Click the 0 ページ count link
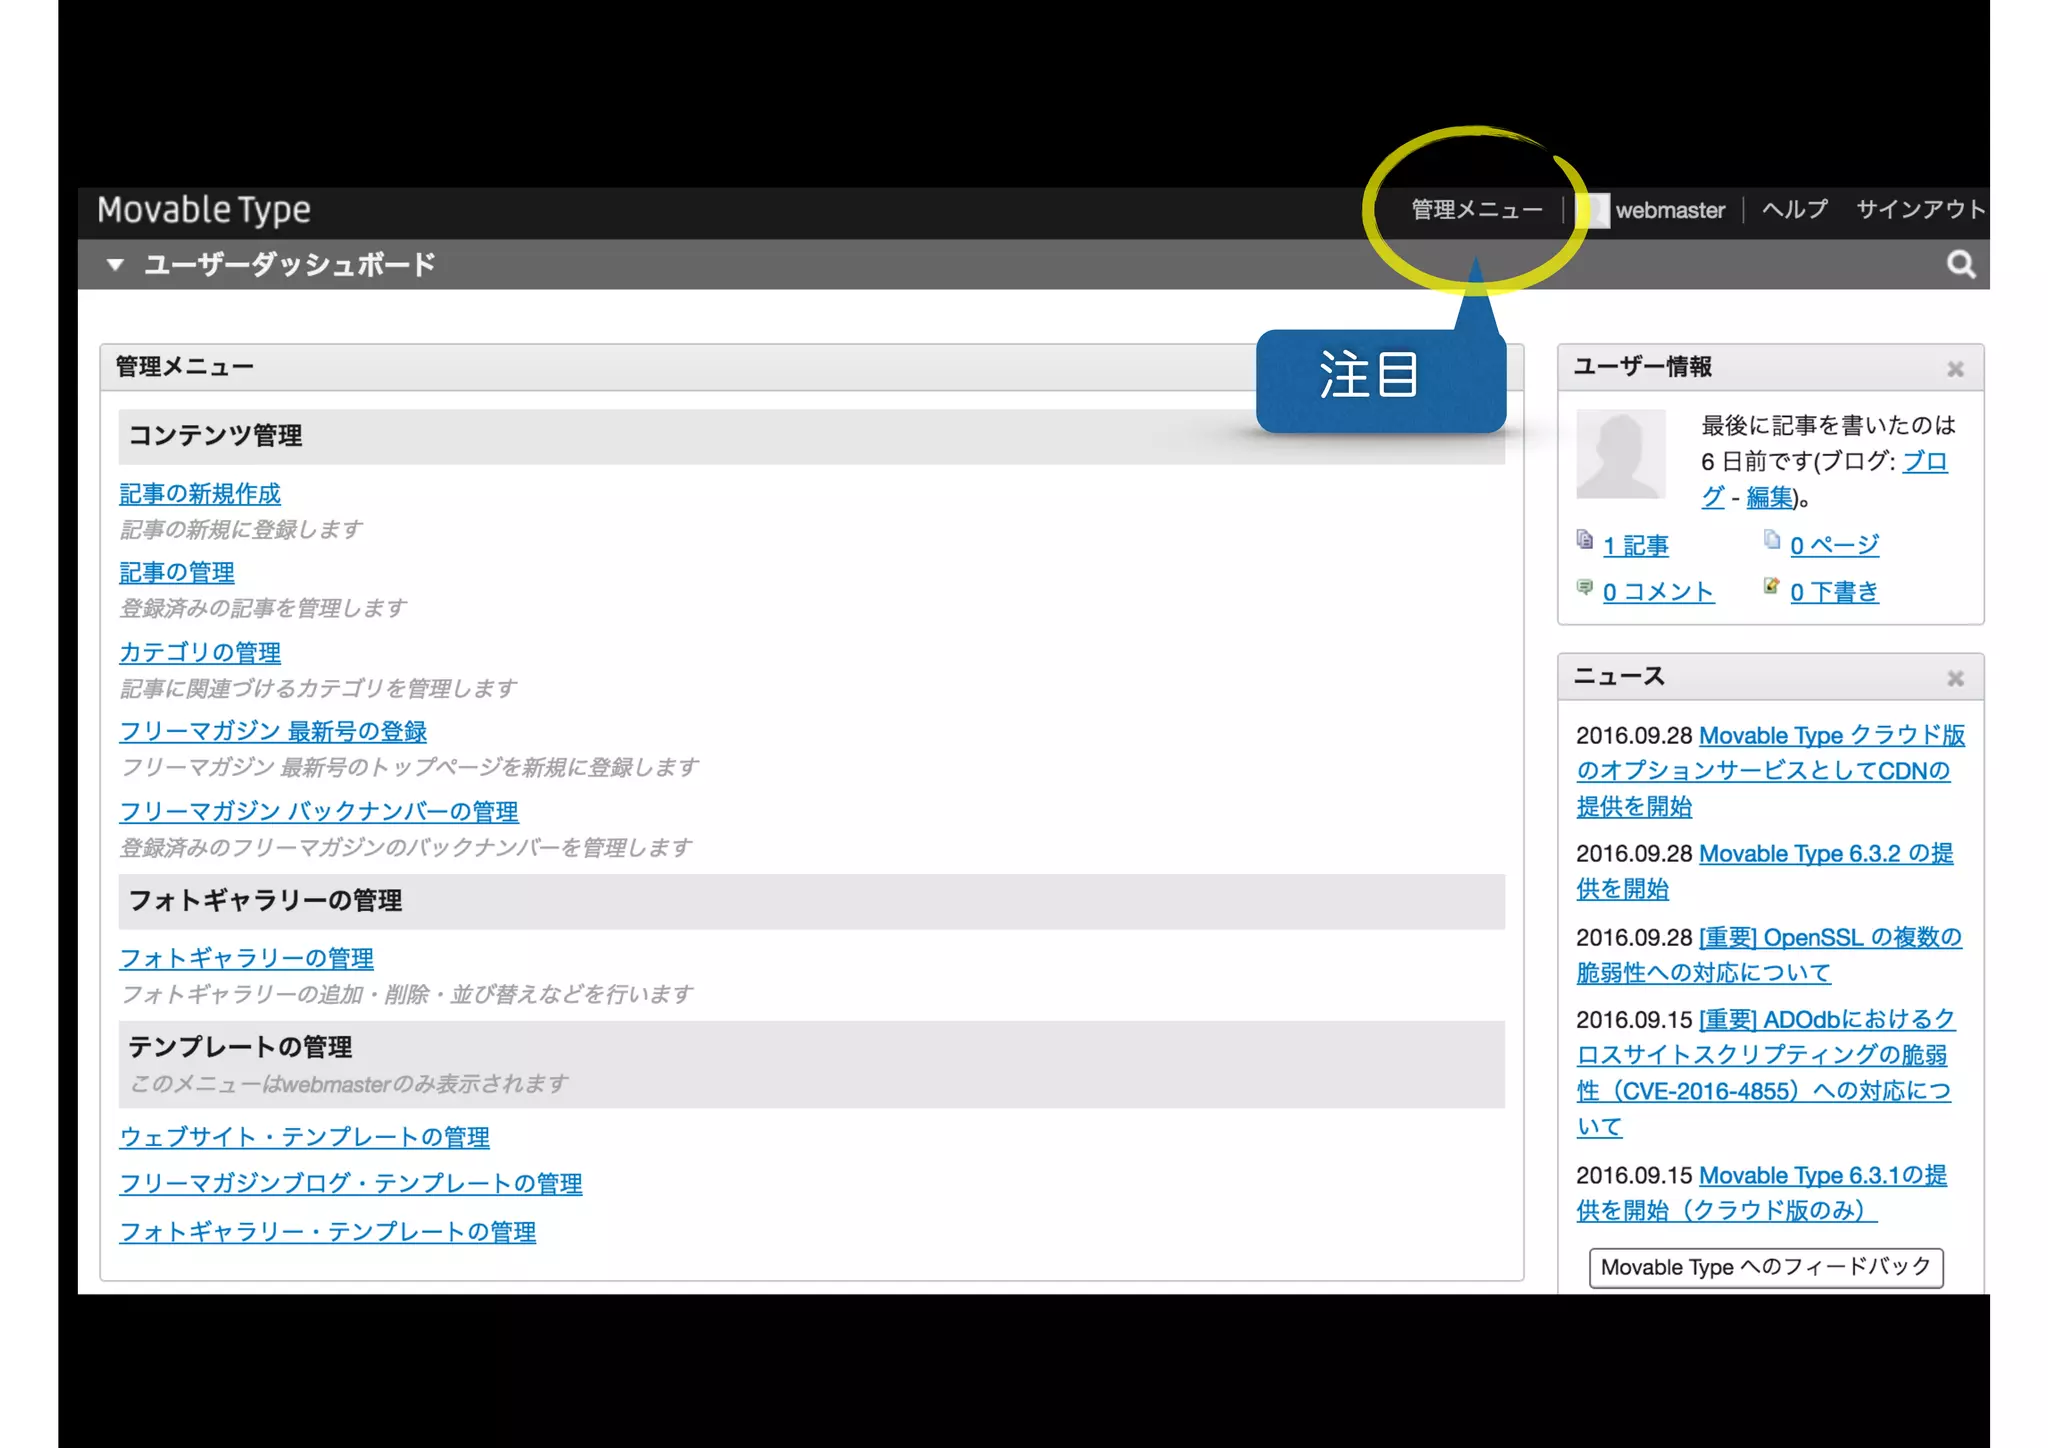Image resolution: width=2048 pixels, height=1448 pixels. pos(1835,546)
